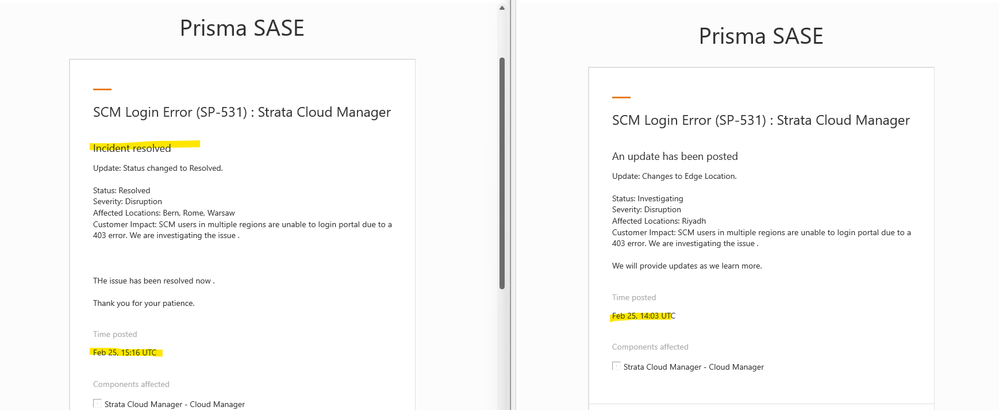Click the 'Status: Resolved' line

click(x=122, y=190)
